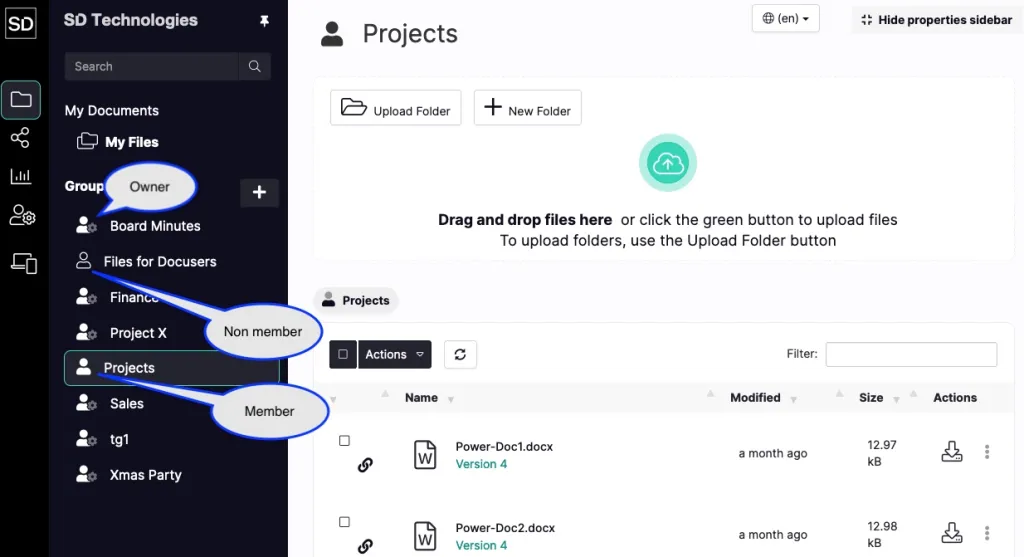
Task: Select the Board Minutes group
Action: click(x=155, y=226)
